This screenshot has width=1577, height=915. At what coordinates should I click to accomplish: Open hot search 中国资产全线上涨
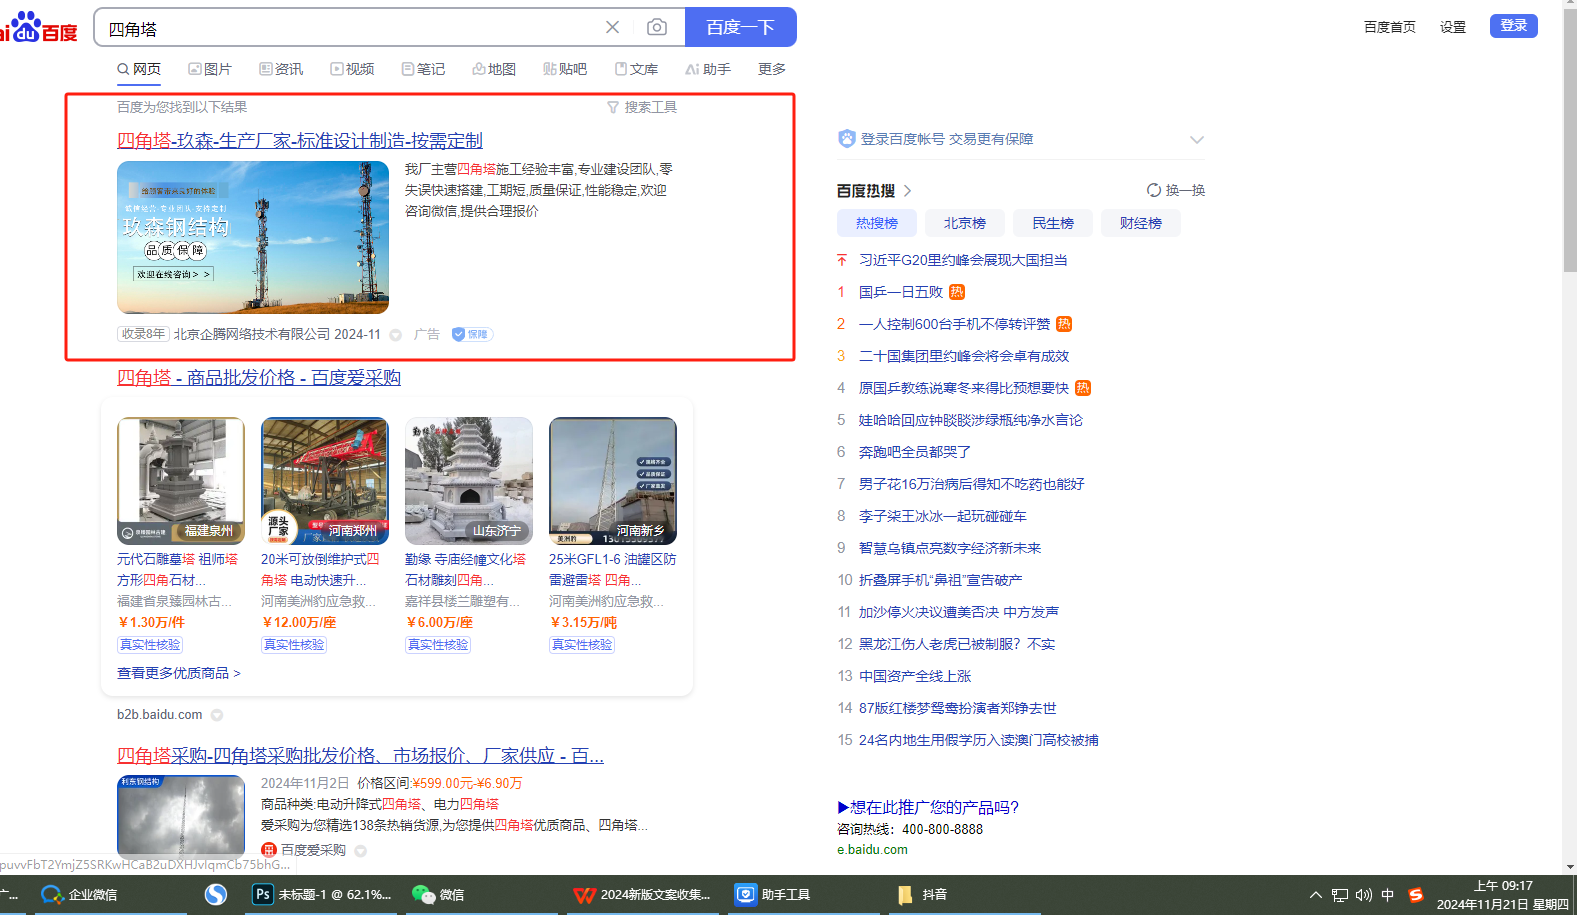915,676
